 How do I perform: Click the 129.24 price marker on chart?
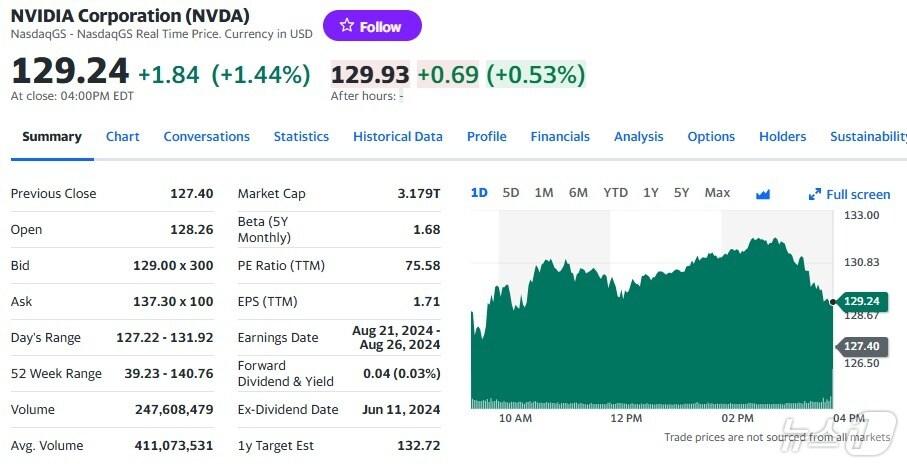point(861,300)
